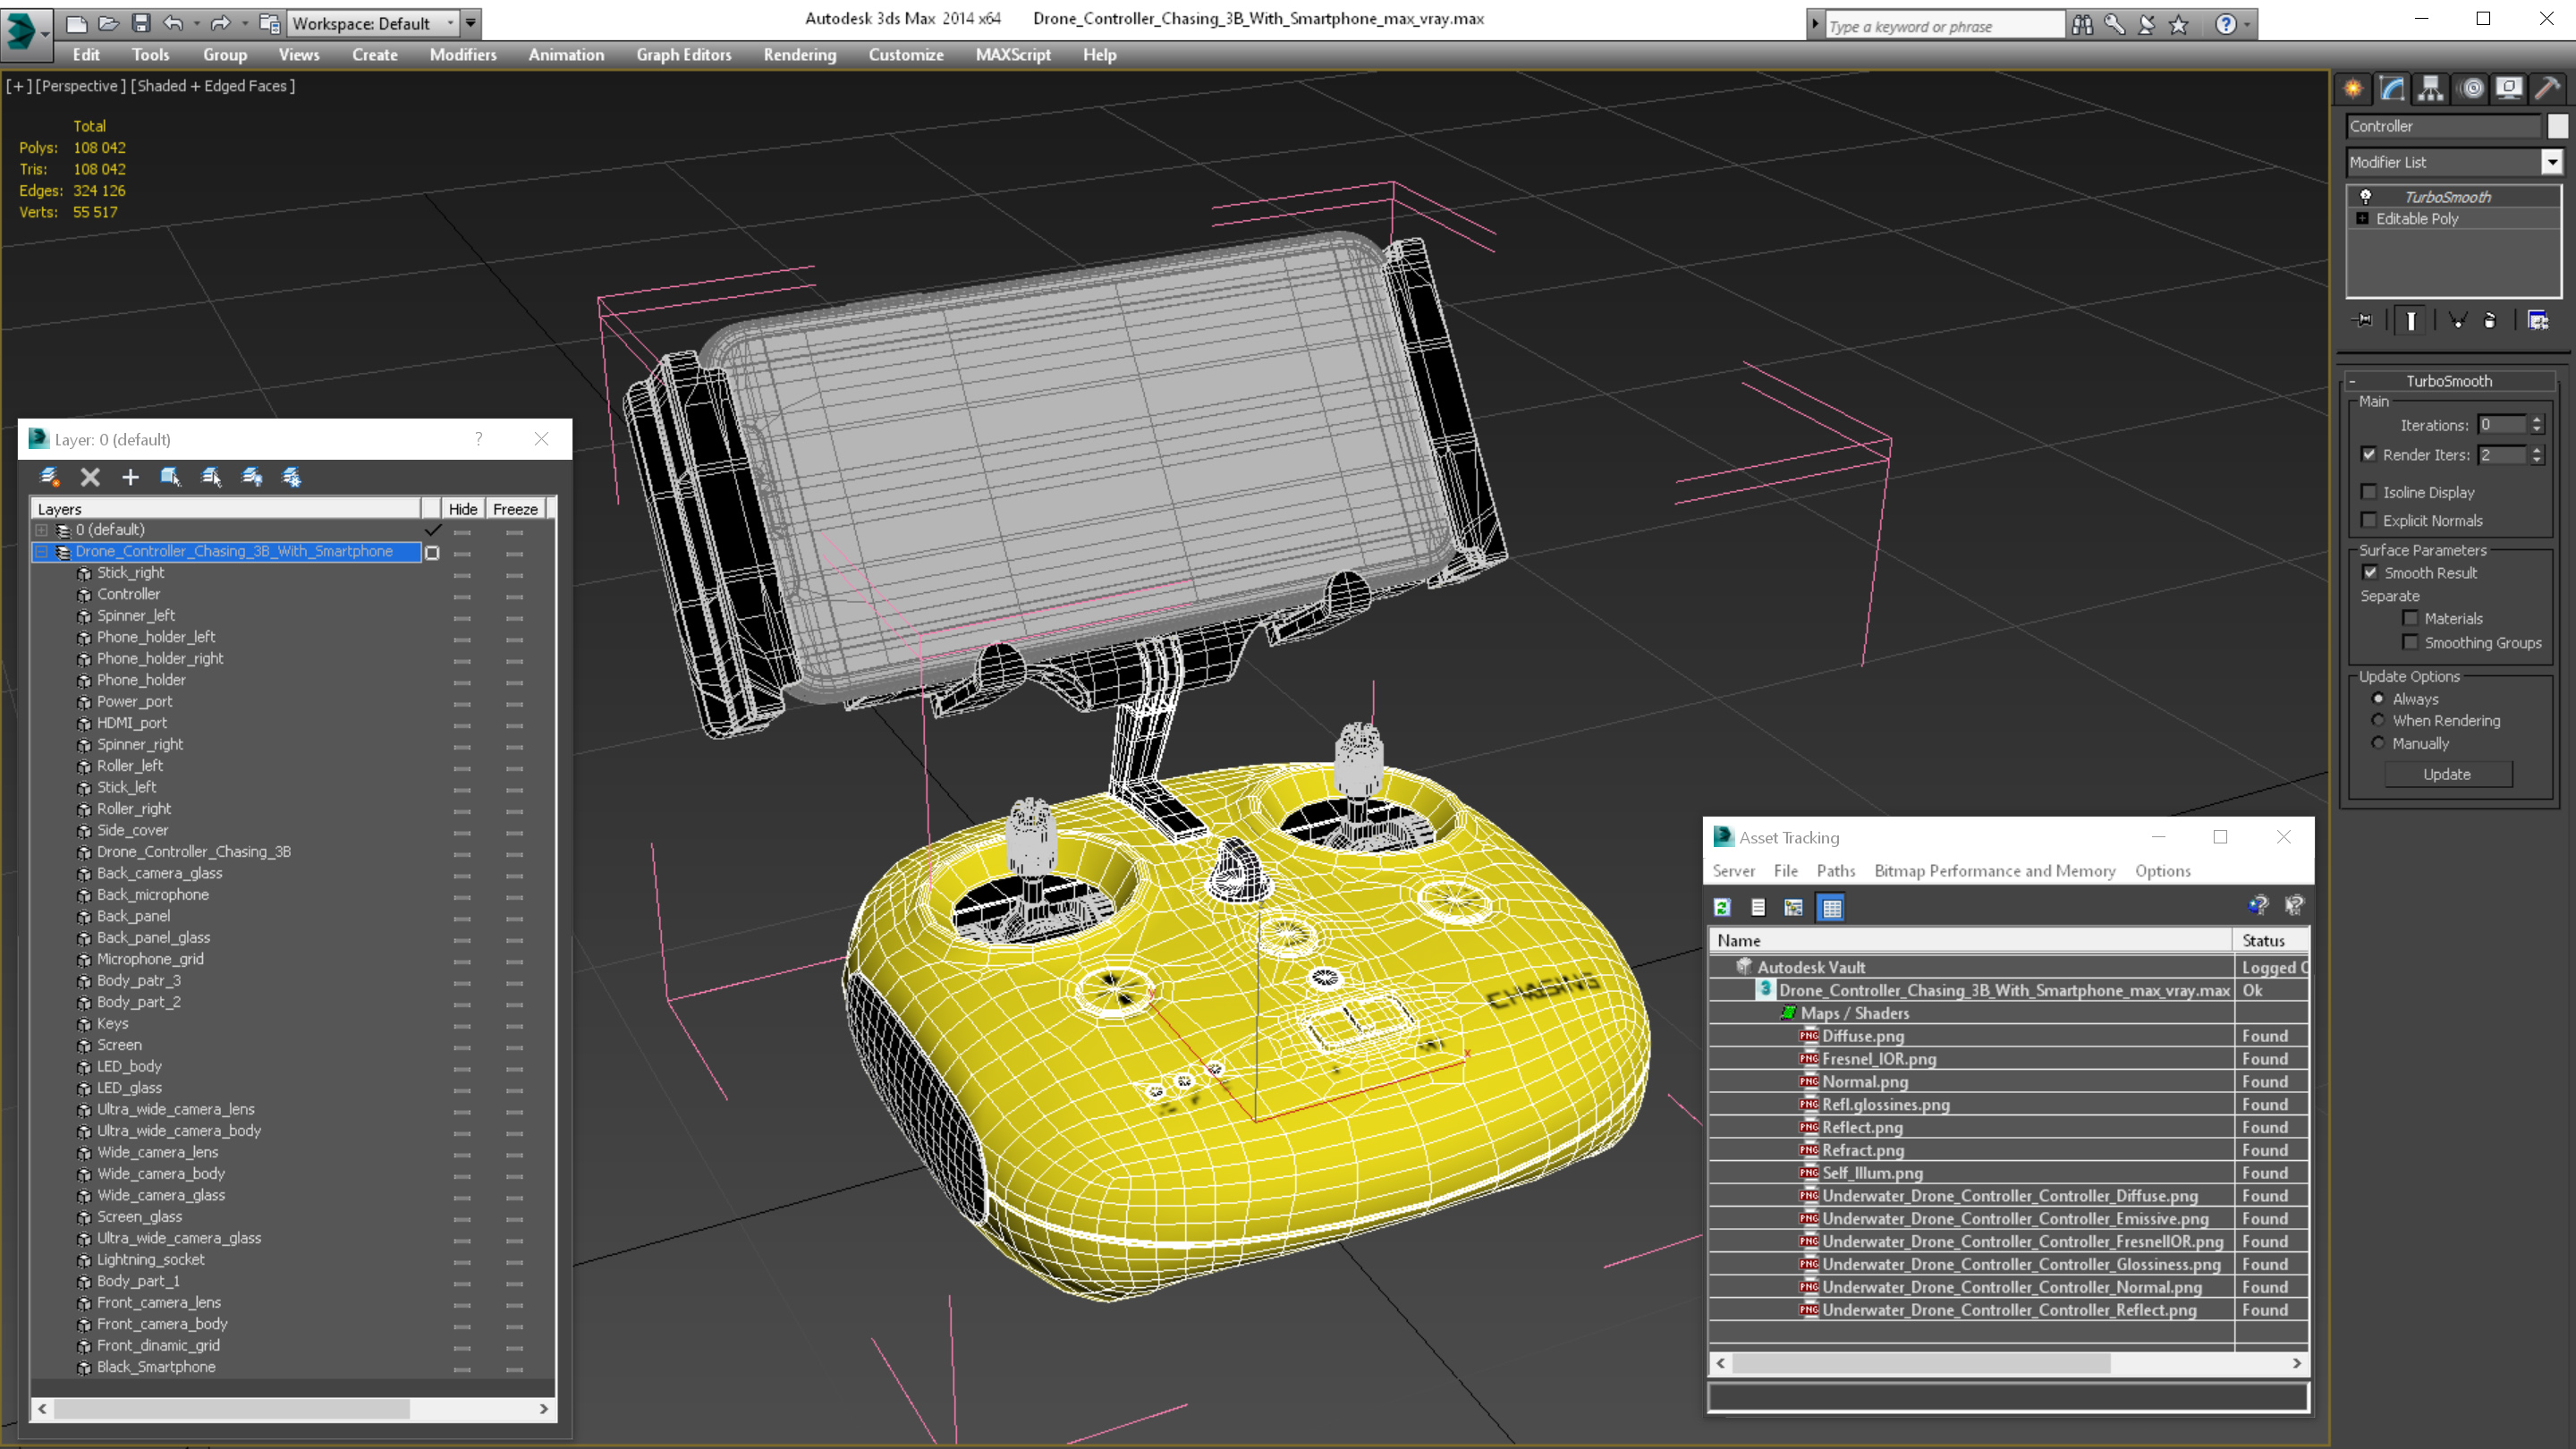2576x1449 pixels.
Task: Click the Redo arrow icon
Action: click(x=220, y=23)
